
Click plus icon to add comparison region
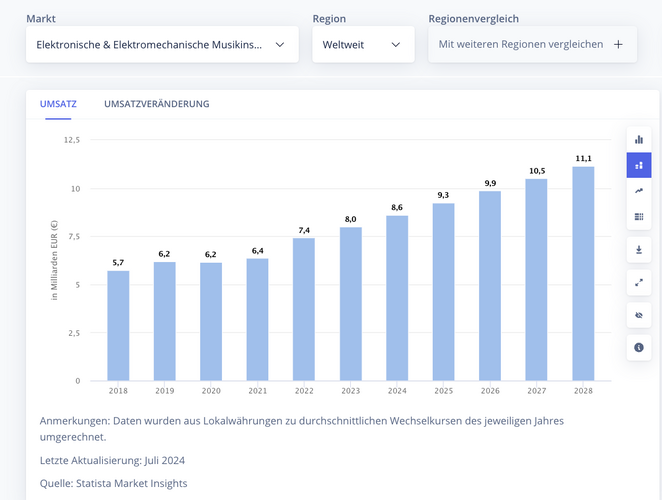click(618, 44)
